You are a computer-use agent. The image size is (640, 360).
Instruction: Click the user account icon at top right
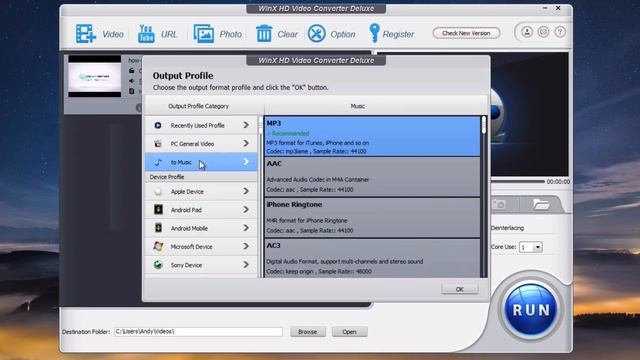527,32
